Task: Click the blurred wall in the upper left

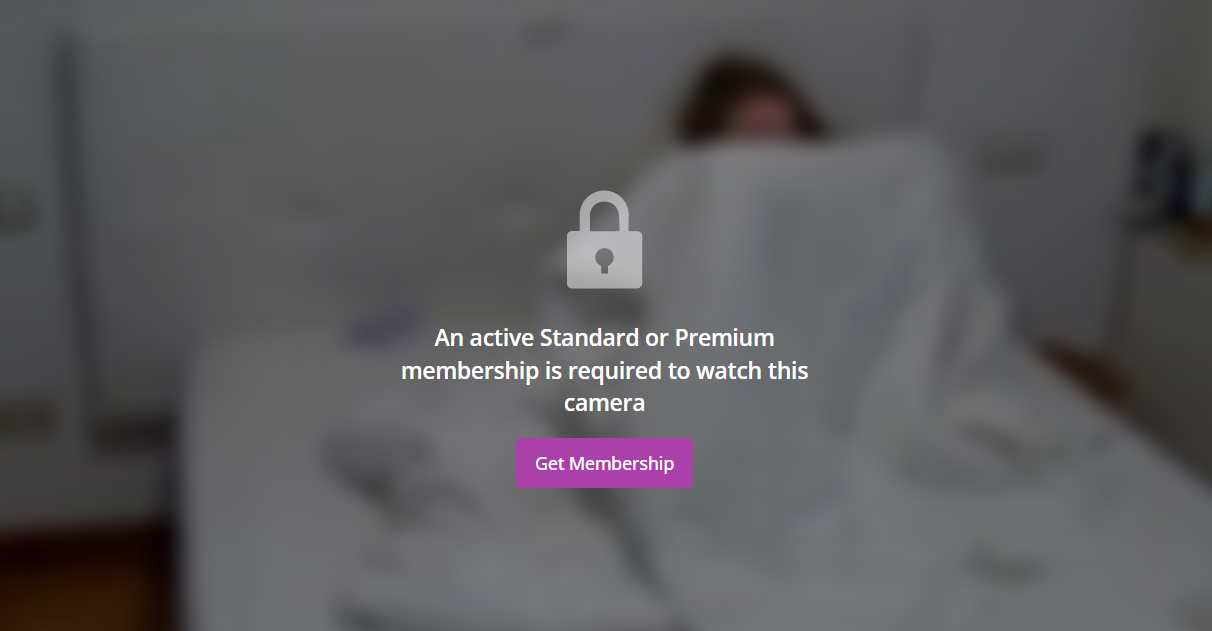Action: tap(250, 120)
